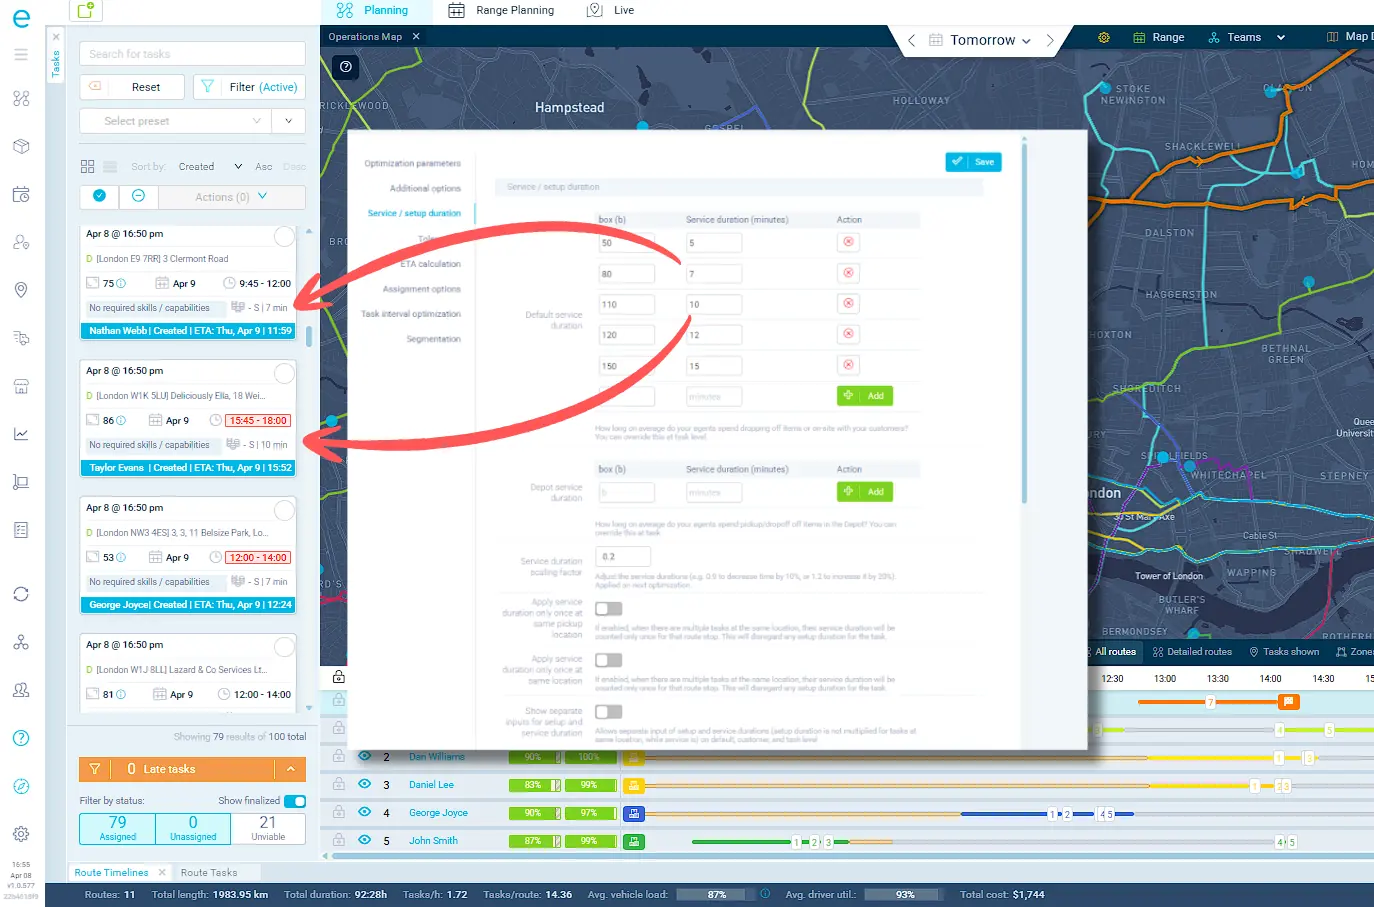Click the map optimization gear icon
This screenshot has width=1374, height=907.
(1104, 37)
